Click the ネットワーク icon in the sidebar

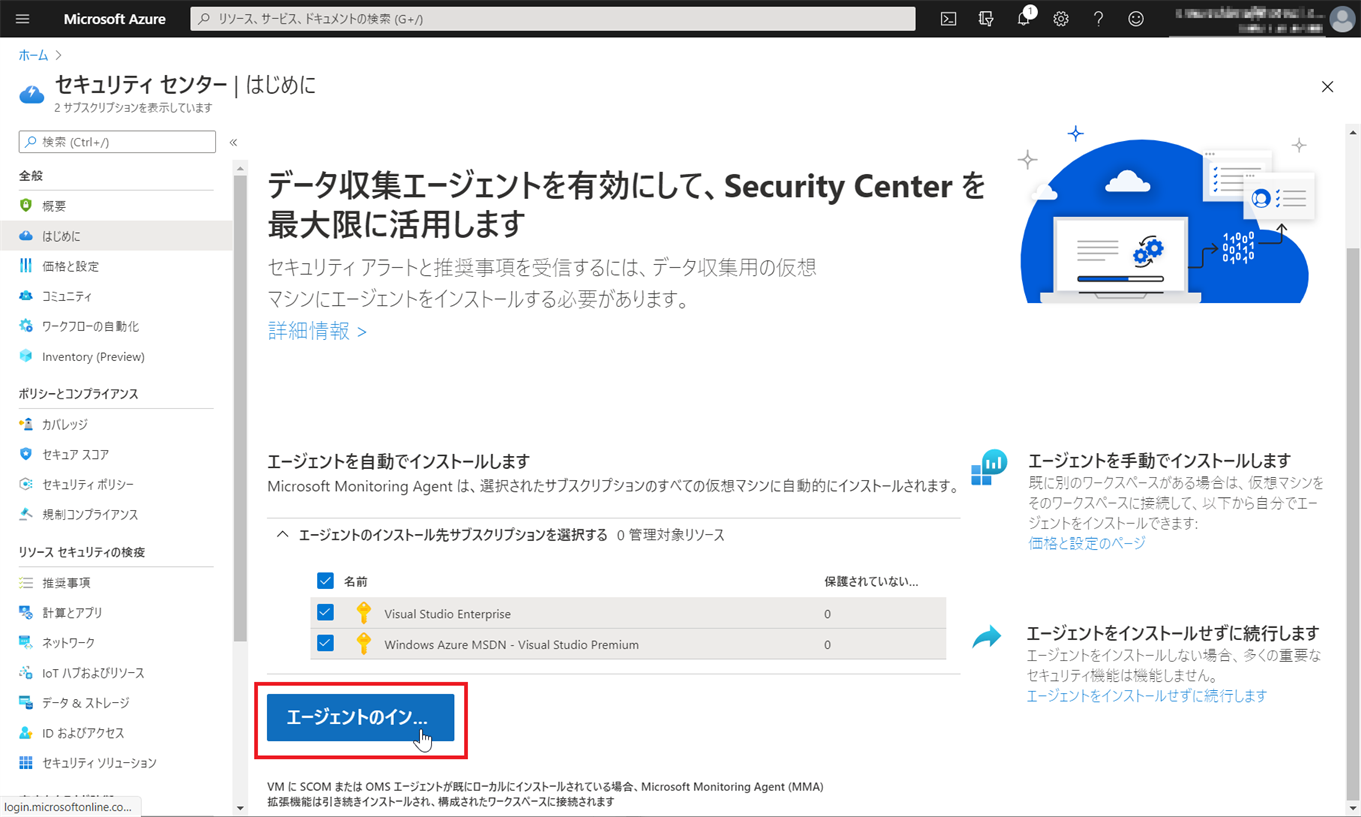(26, 642)
